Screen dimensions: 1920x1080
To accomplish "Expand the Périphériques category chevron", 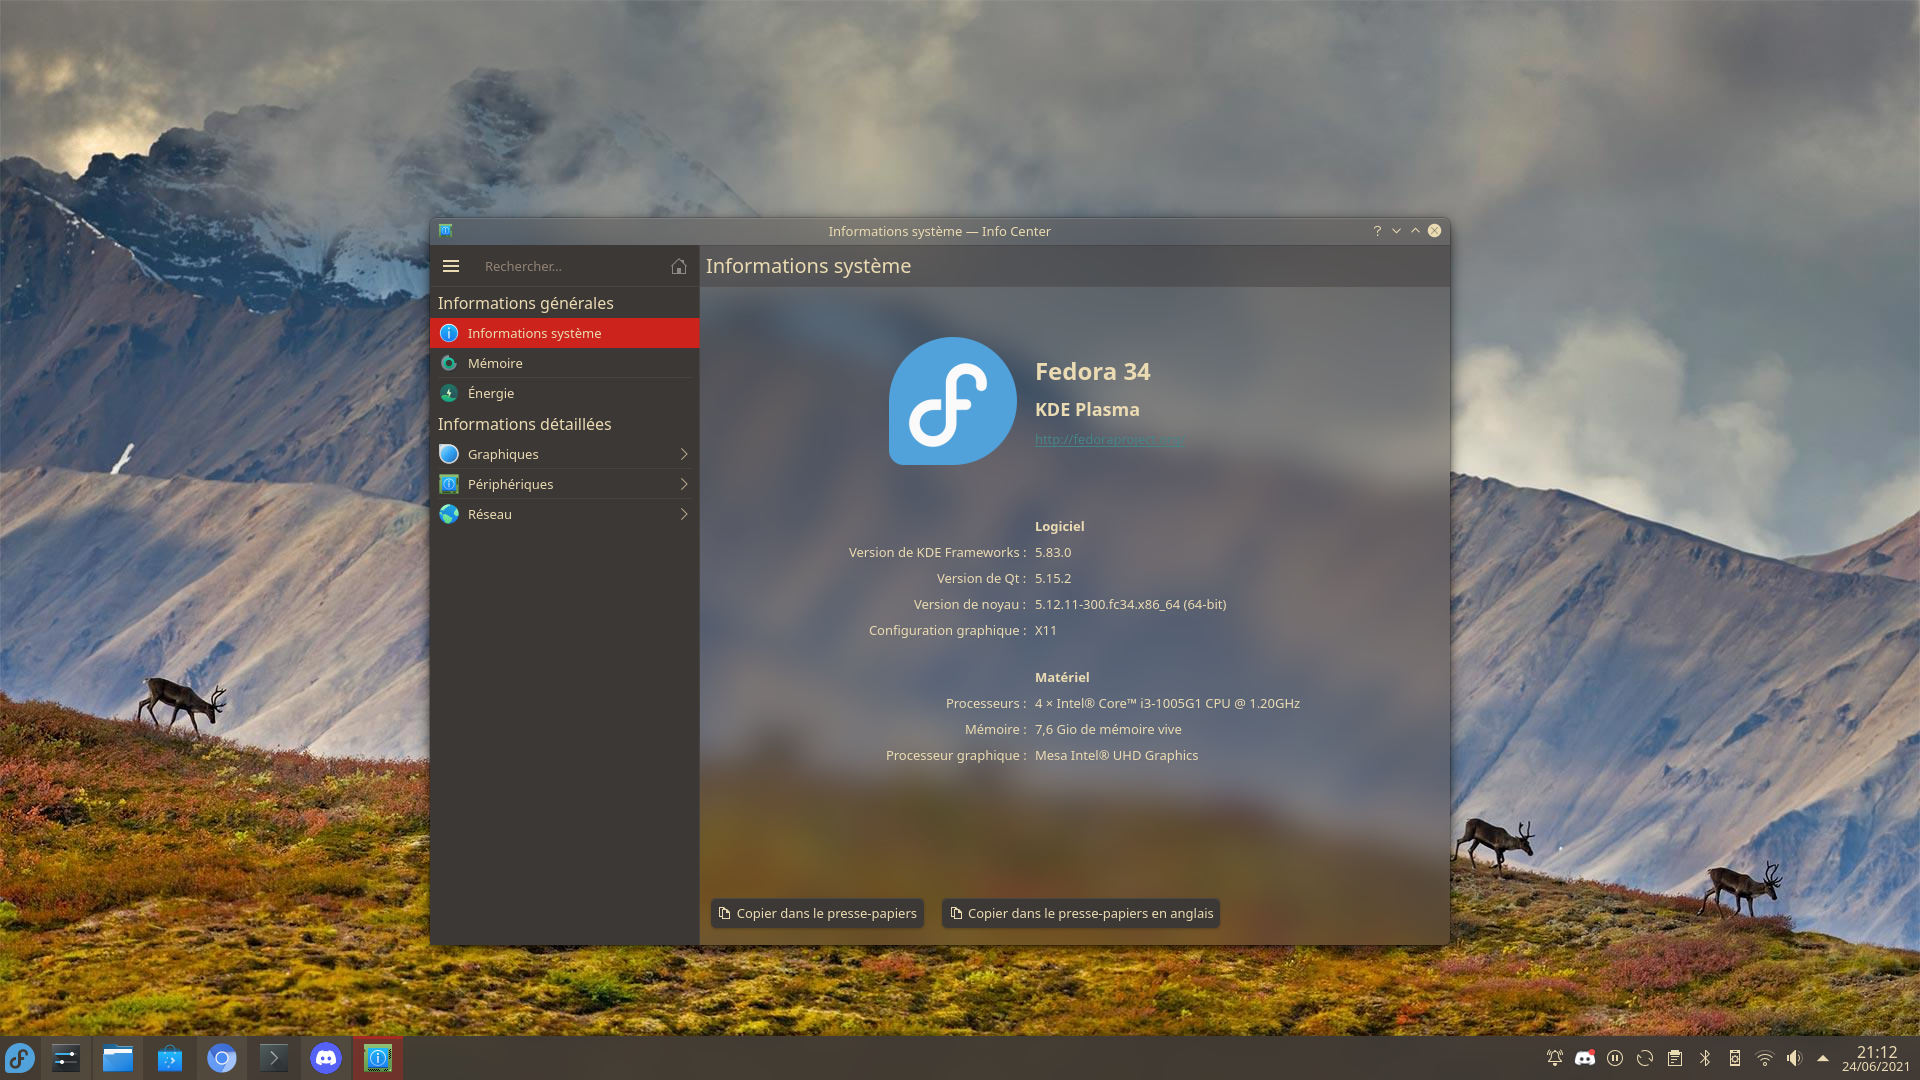I will (x=684, y=484).
